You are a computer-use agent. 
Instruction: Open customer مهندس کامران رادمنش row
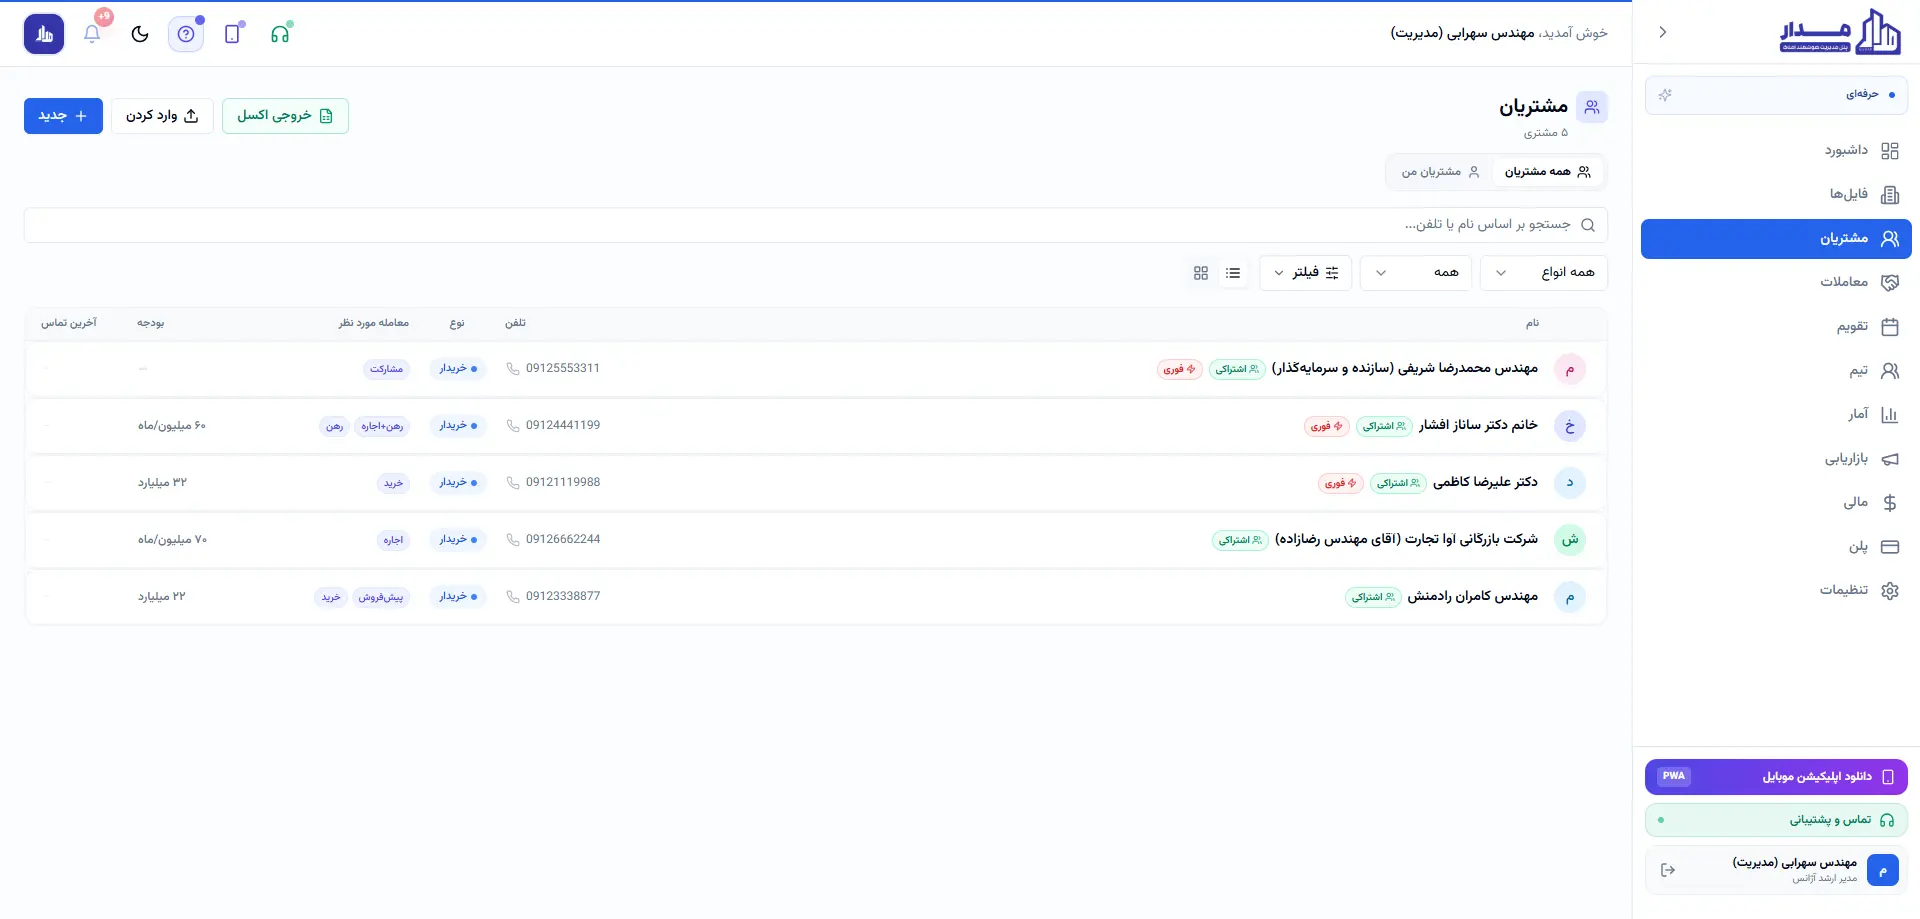point(816,597)
